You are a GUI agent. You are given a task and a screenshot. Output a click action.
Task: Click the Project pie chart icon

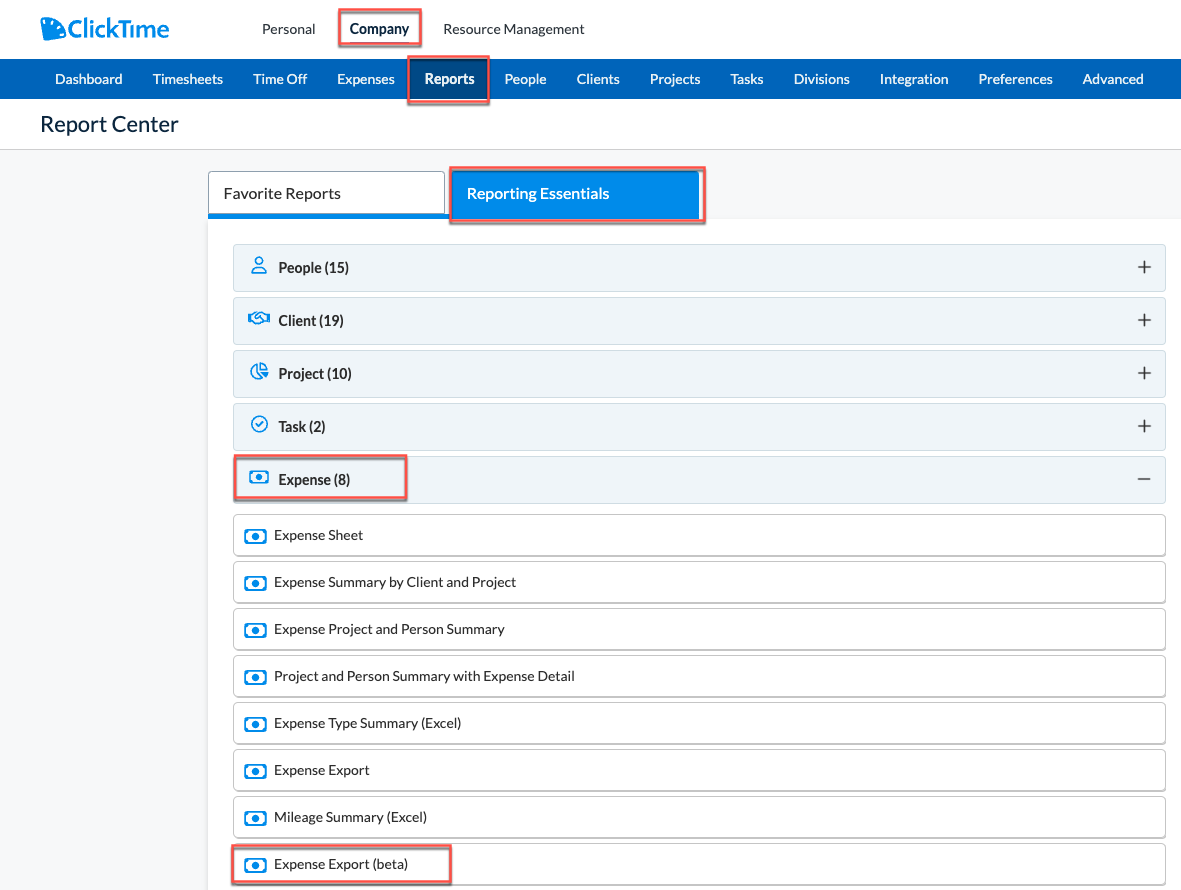pos(259,371)
